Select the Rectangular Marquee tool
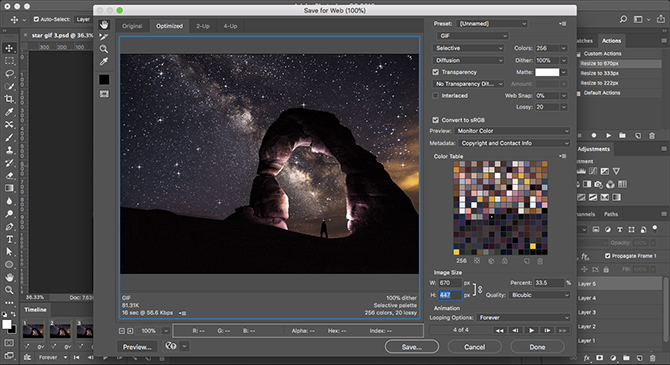The image size is (670, 365). 9,61
